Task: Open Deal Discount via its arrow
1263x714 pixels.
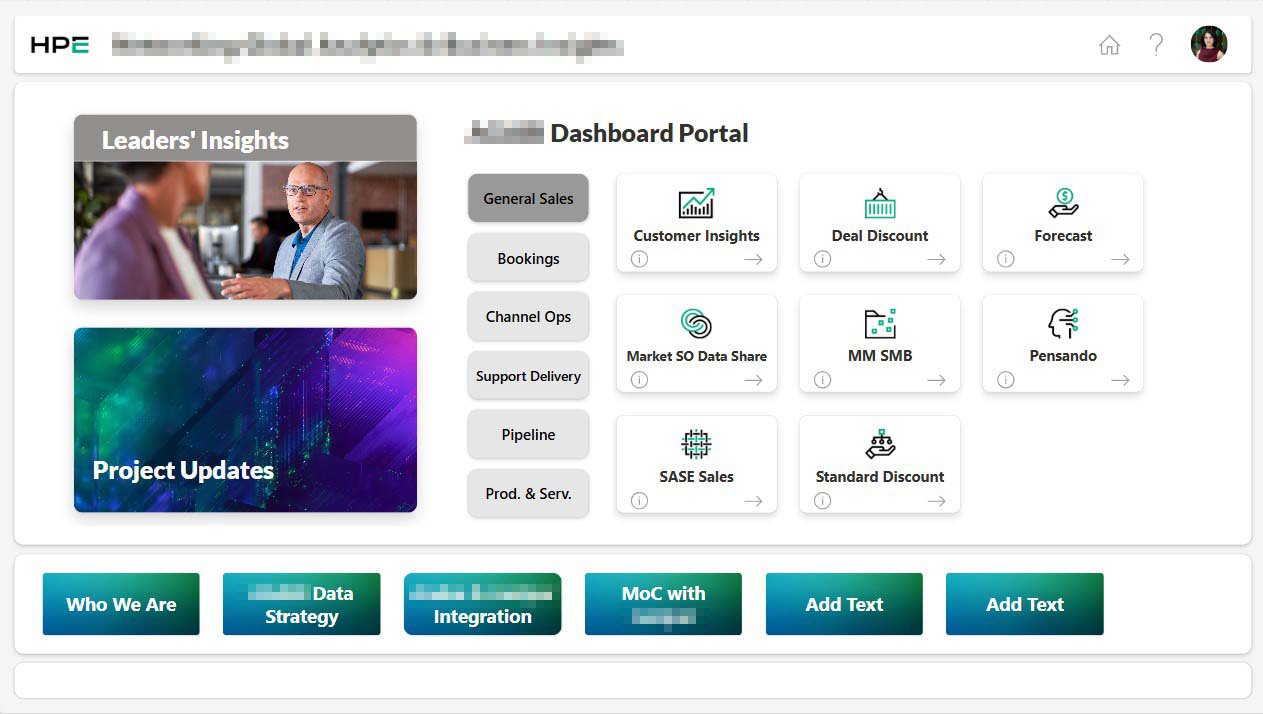Action: point(937,259)
